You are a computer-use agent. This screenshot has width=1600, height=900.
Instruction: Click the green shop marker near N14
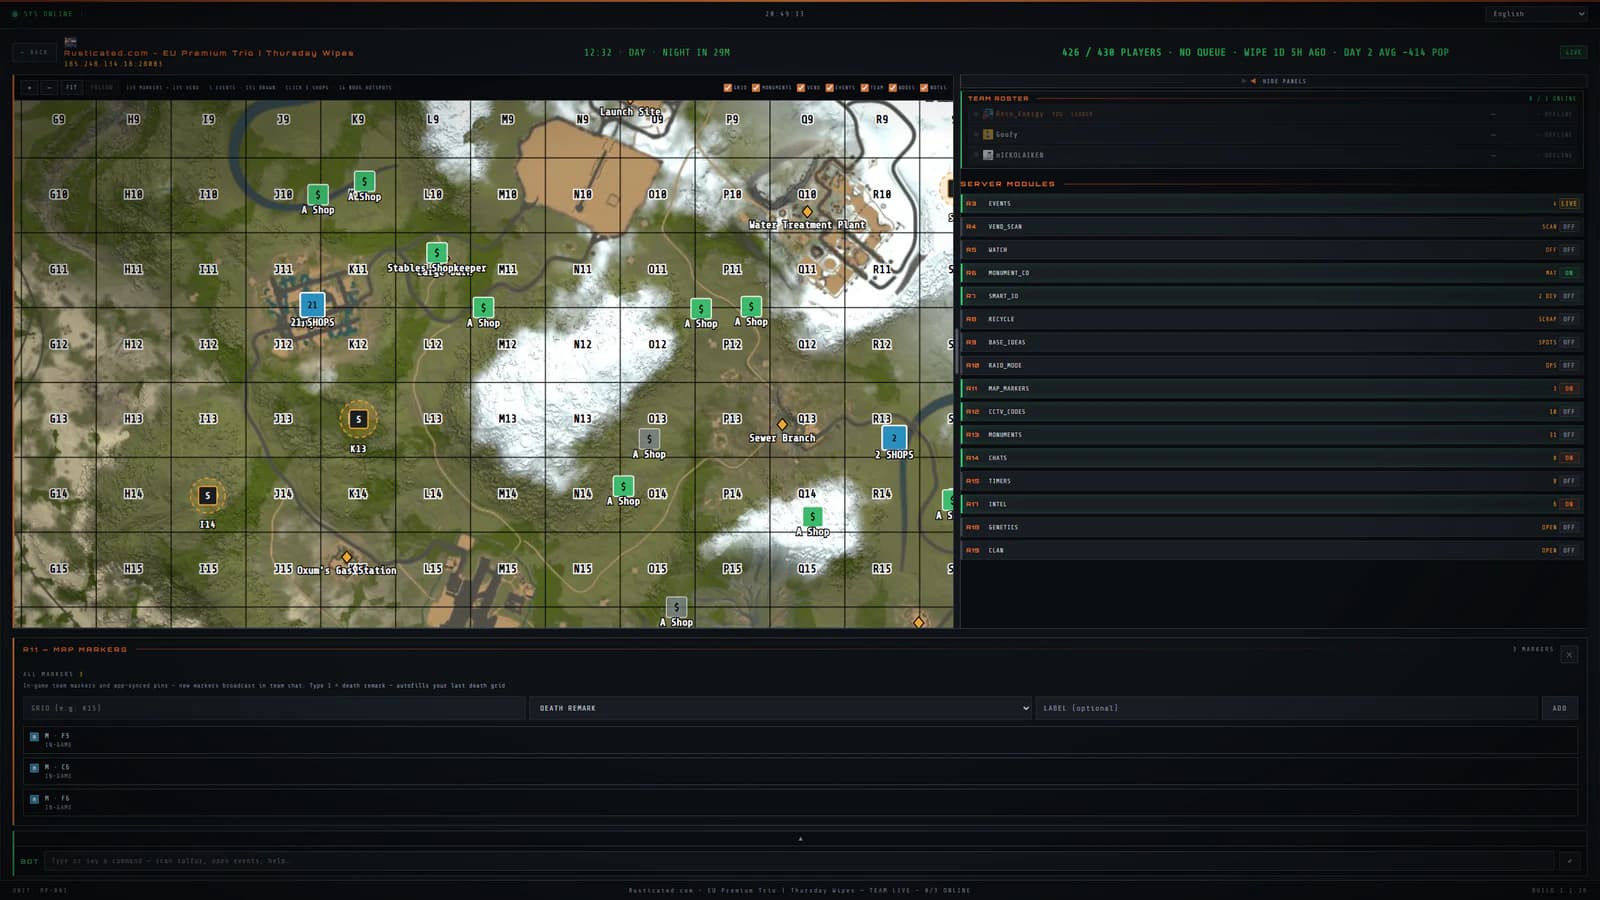(x=623, y=486)
